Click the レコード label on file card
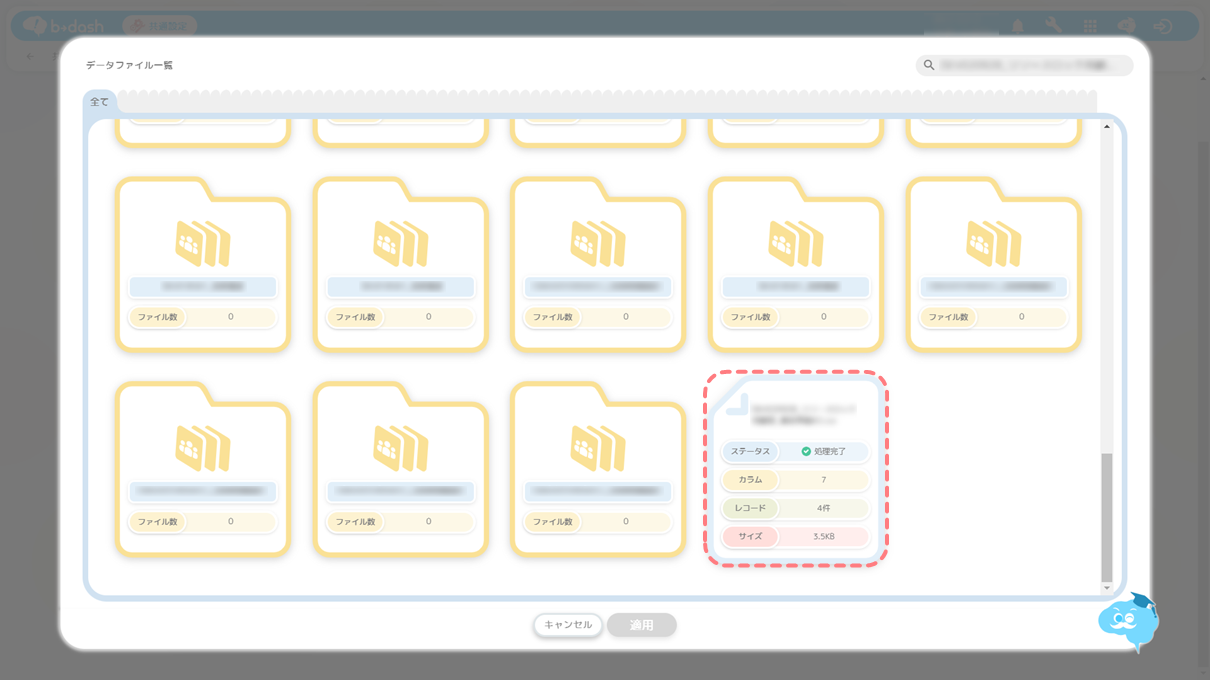1210x680 pixels. pyautogui.click(x=750, y=508)
